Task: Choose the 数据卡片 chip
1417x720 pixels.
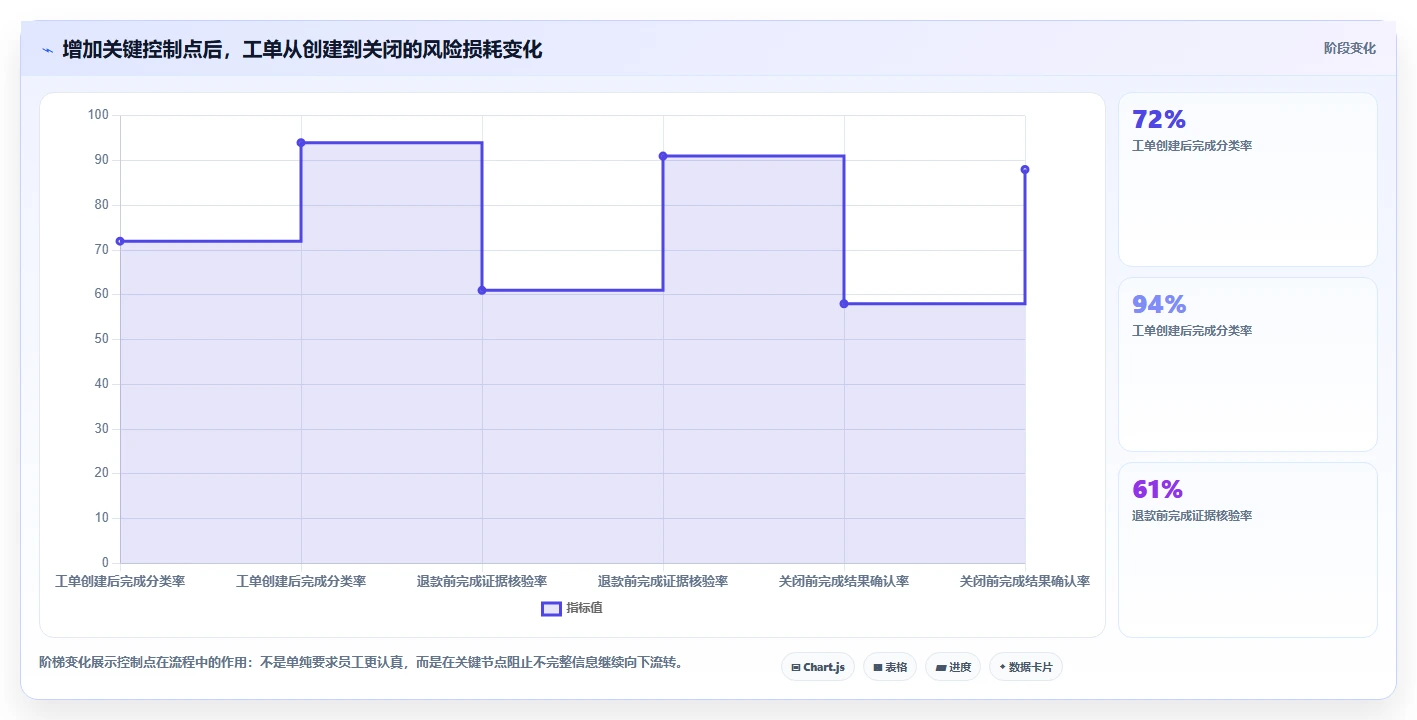Action: click(x=1025, y=667)
